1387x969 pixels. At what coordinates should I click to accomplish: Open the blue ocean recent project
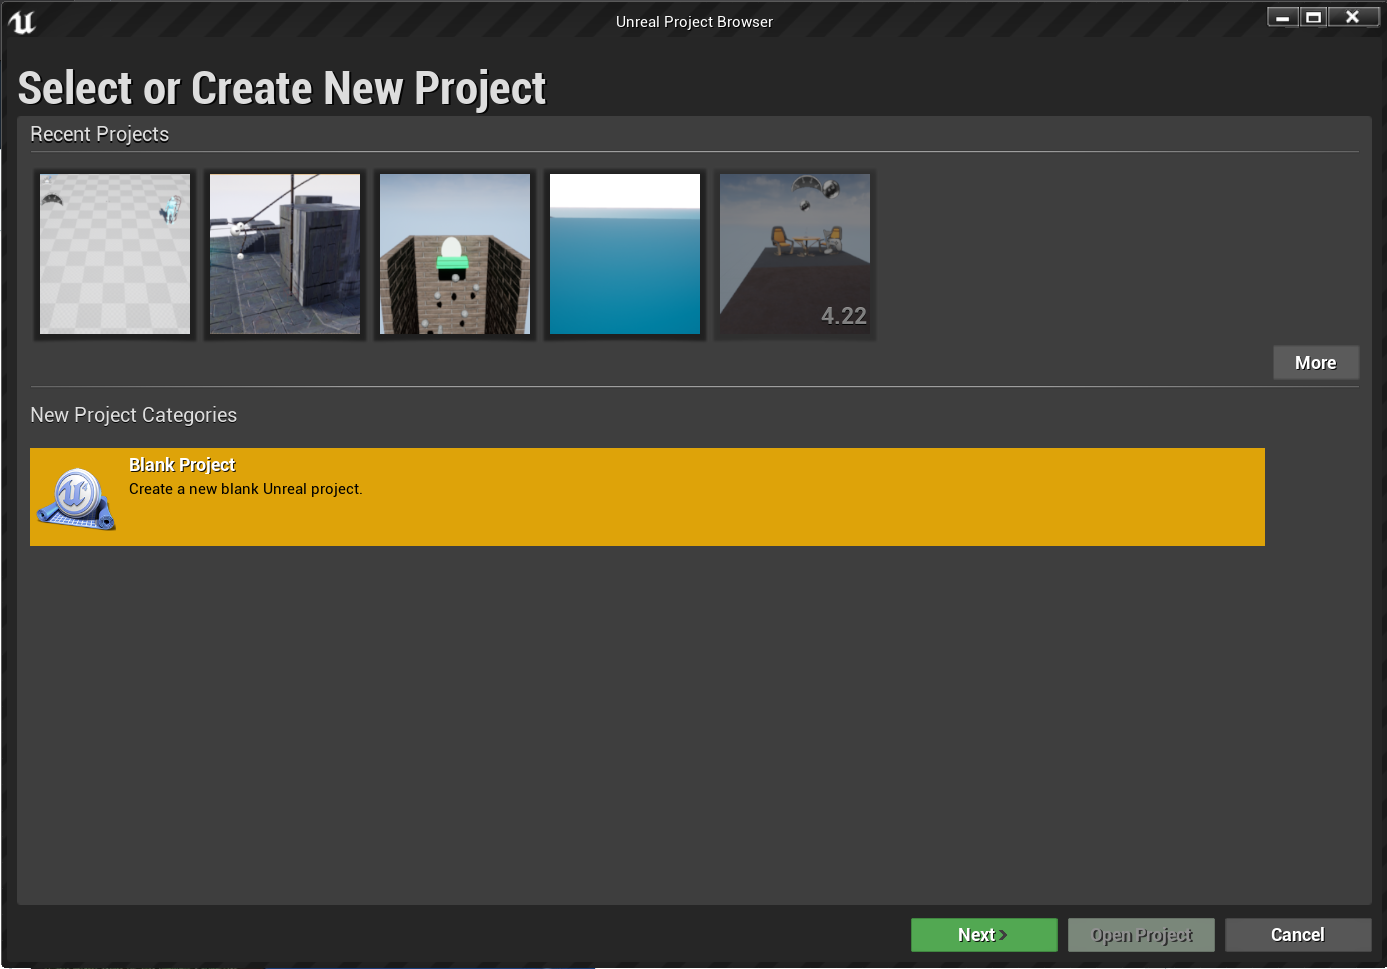coord(625,254)
